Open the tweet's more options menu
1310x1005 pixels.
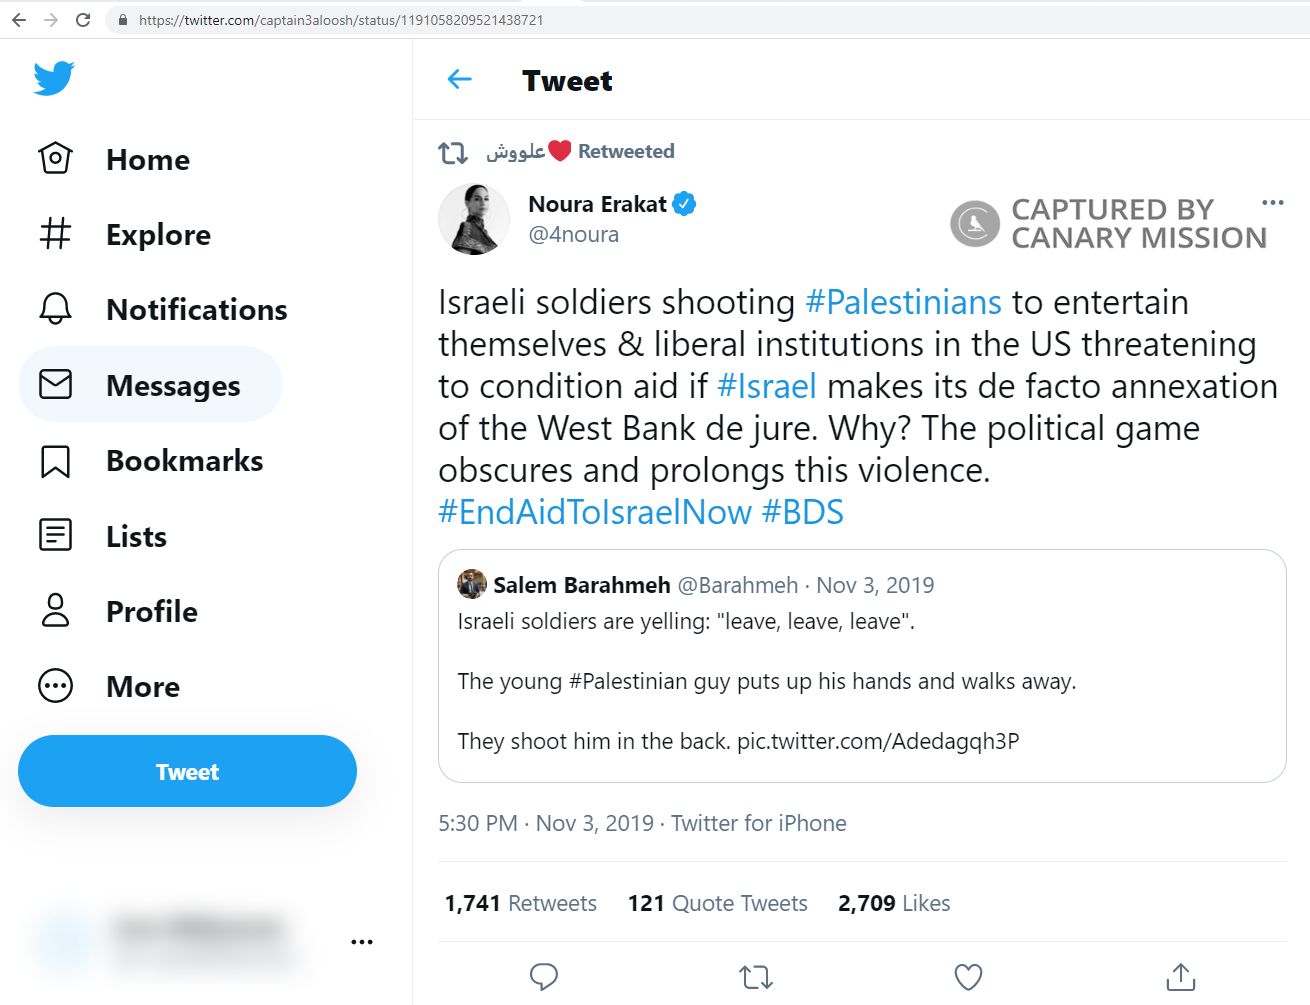click(x=1272, y=202)
